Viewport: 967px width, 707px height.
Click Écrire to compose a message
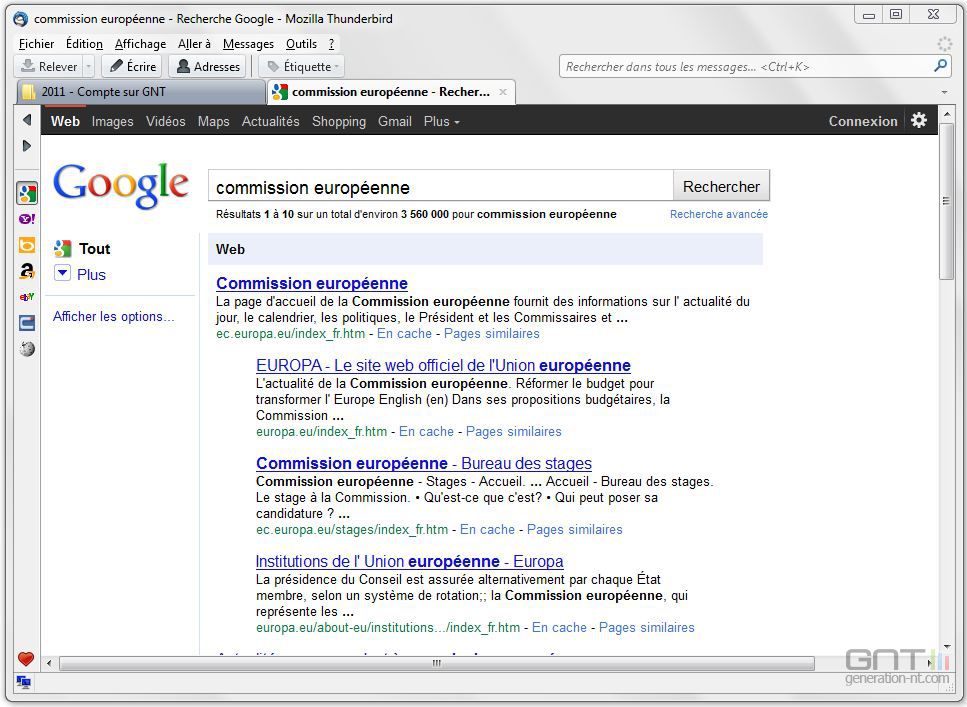(132, 66)
